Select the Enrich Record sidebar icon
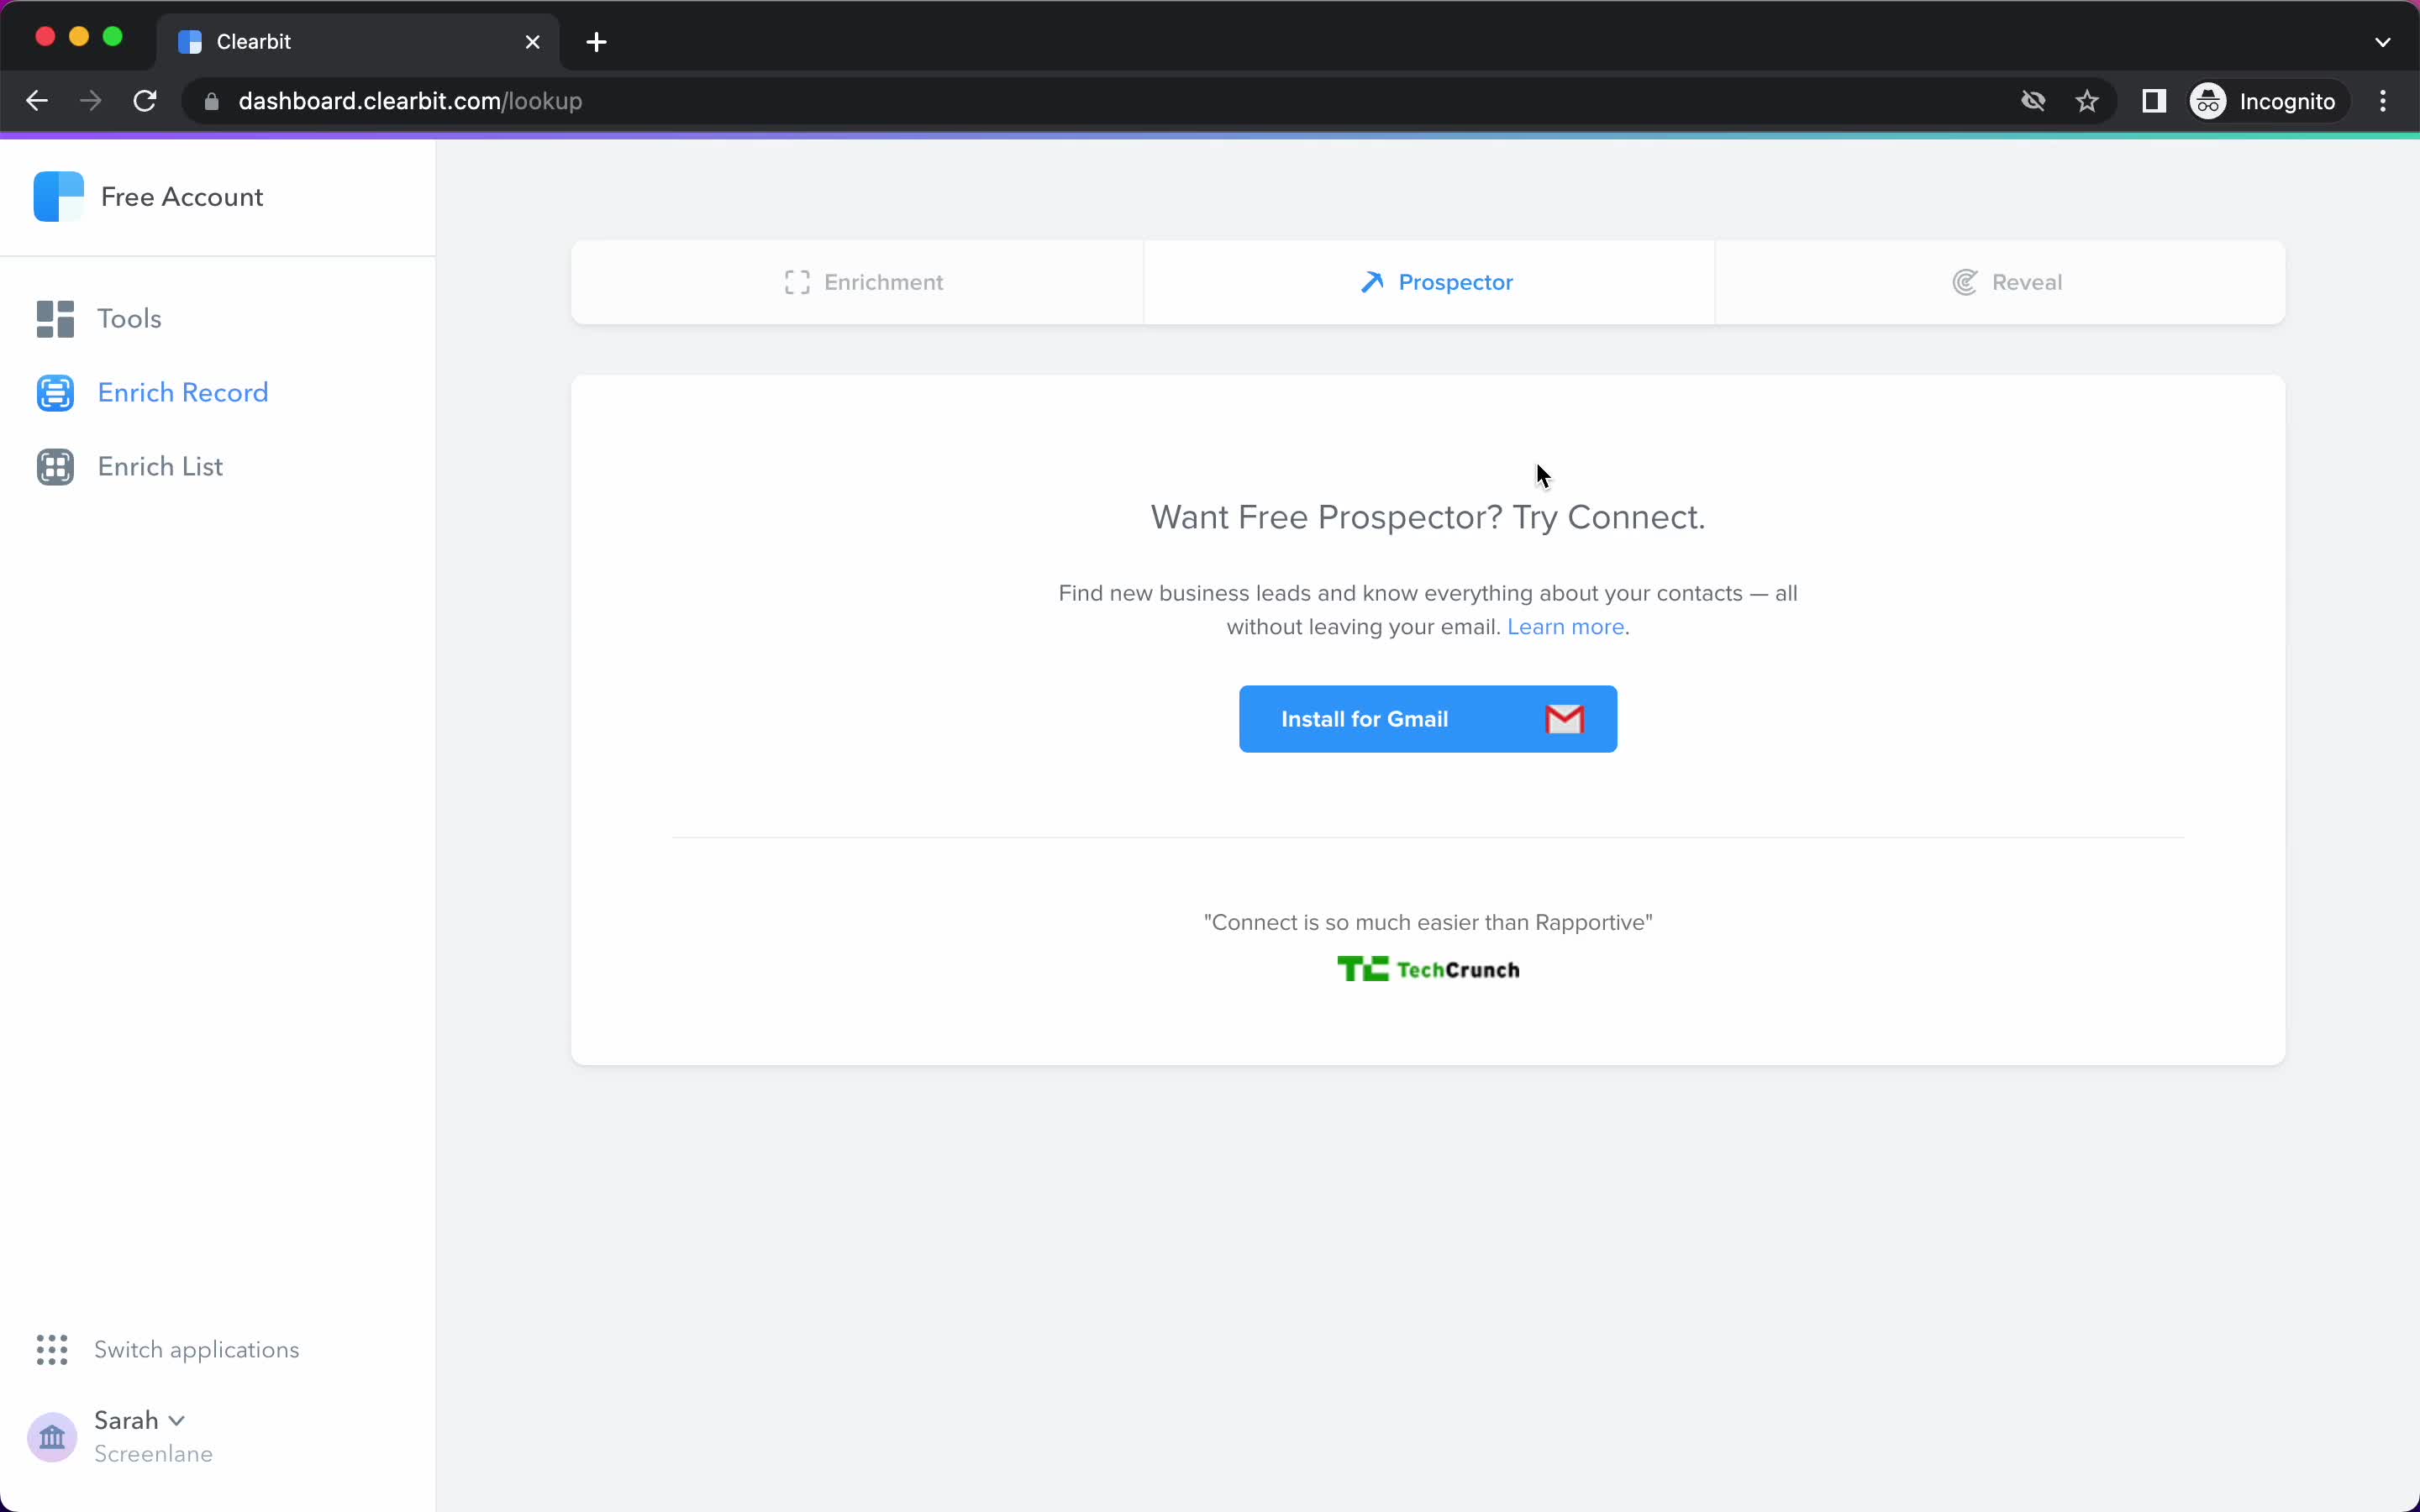The image size is (2420, 1512). (x=54, y=392)
